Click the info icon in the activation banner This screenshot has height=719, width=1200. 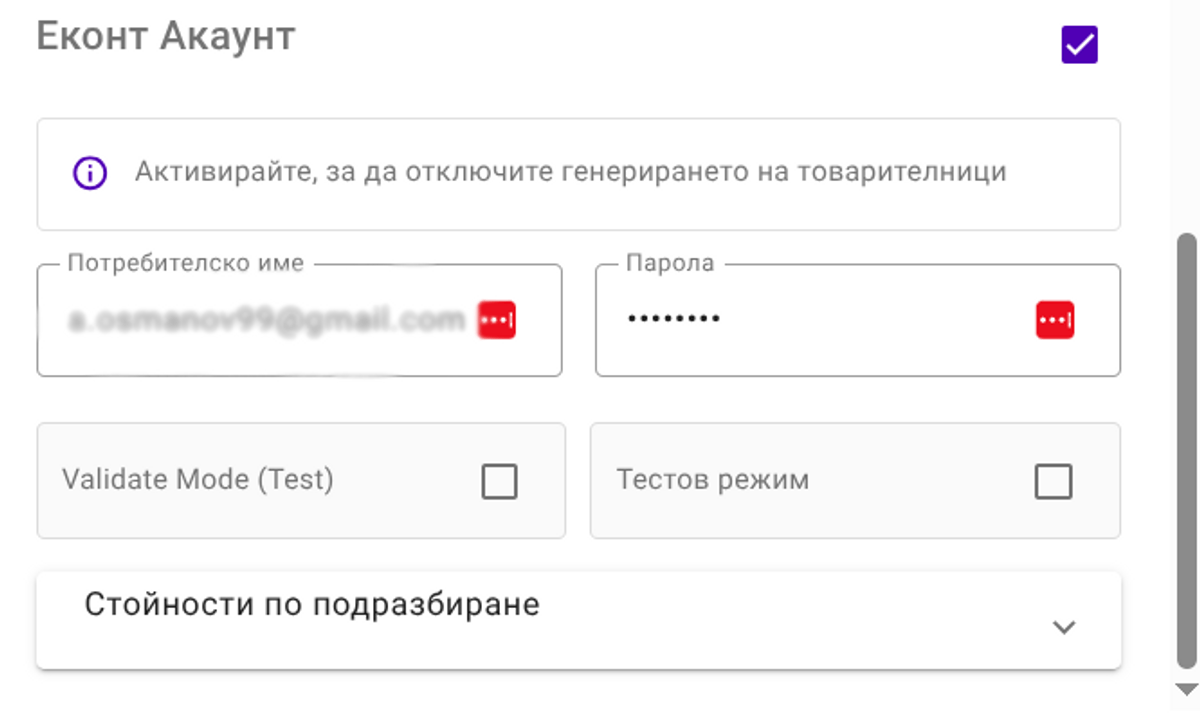[91, 173]
